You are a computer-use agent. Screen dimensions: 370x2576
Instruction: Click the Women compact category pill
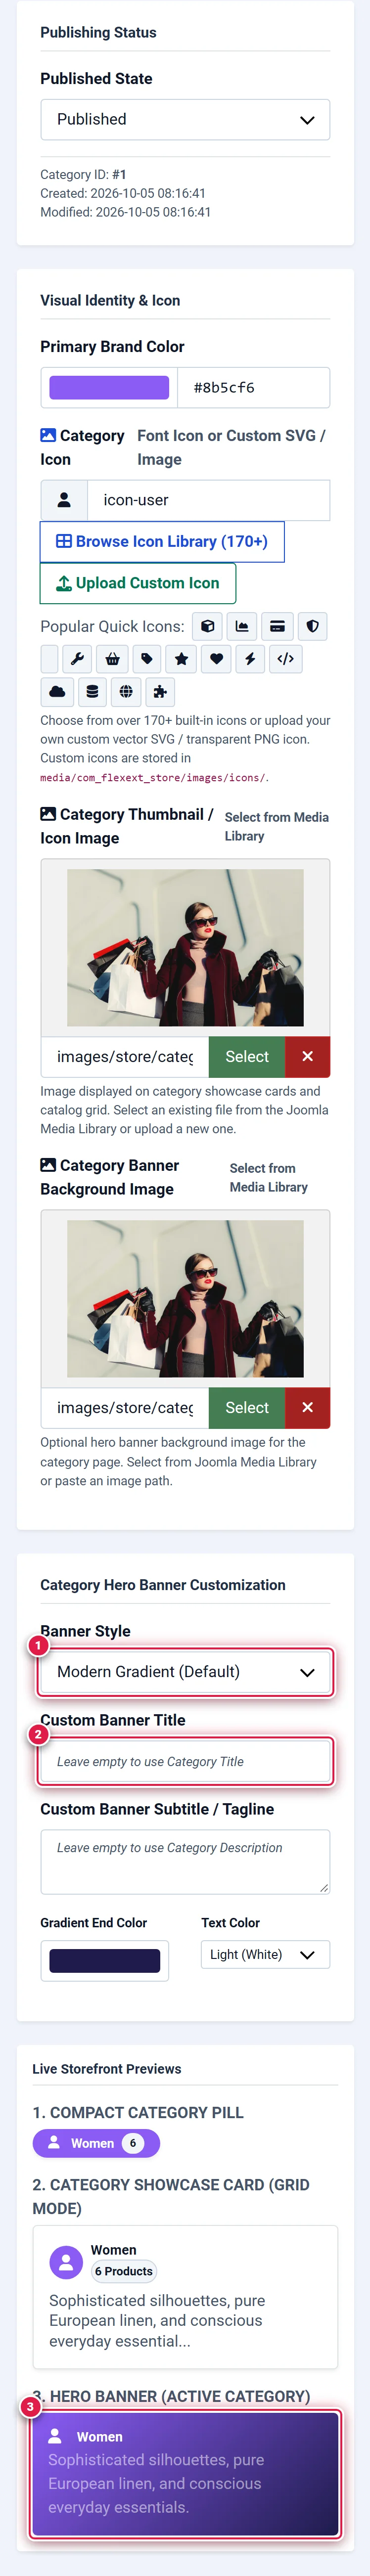[96, 2142]
